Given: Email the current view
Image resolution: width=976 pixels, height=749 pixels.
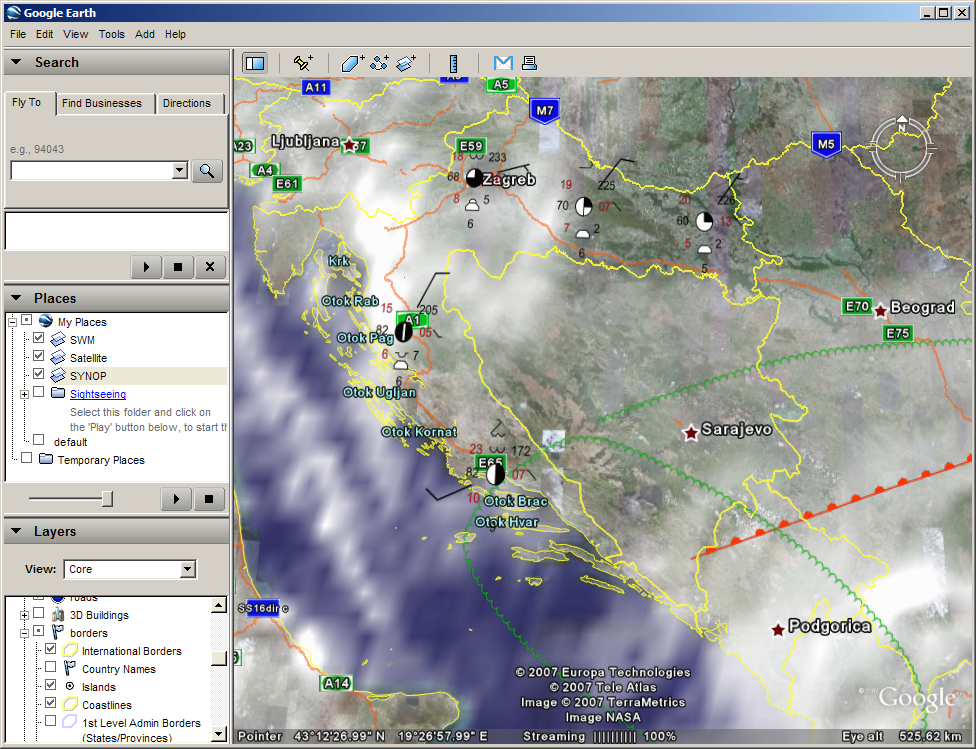Looking at the screenshot, I should [x=503, y=63].
